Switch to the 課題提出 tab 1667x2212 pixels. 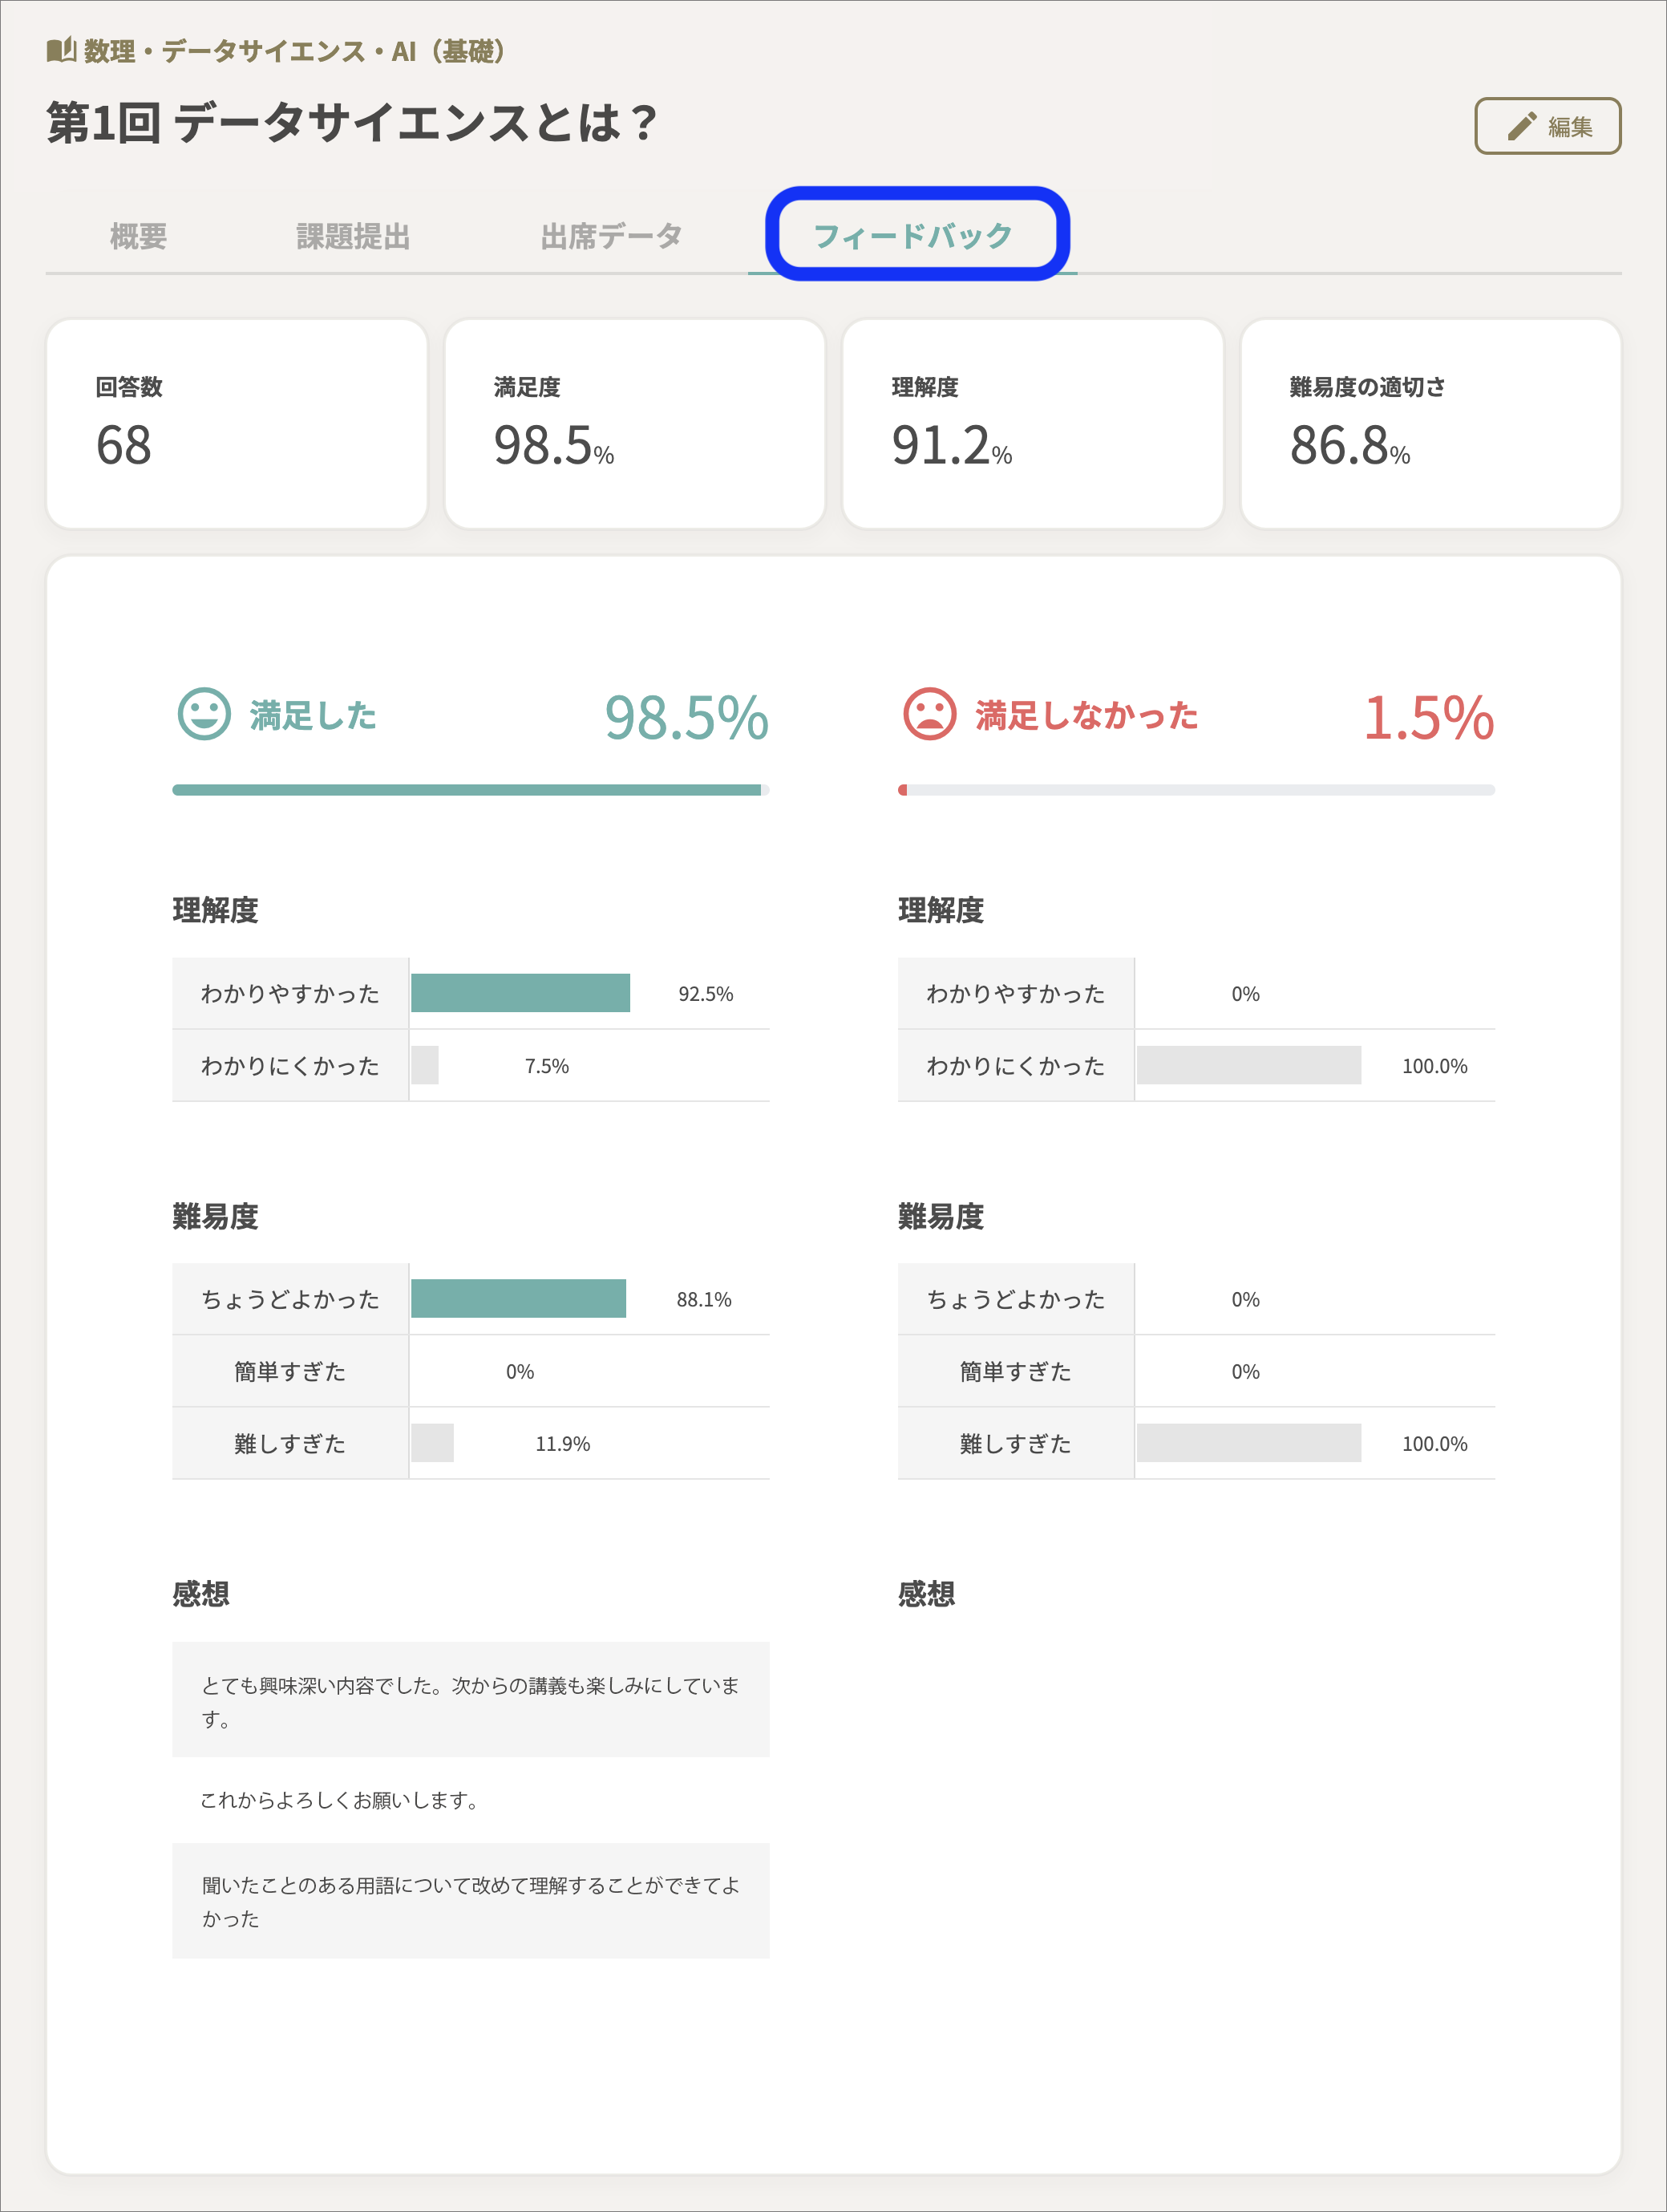[x=353, y=237]
